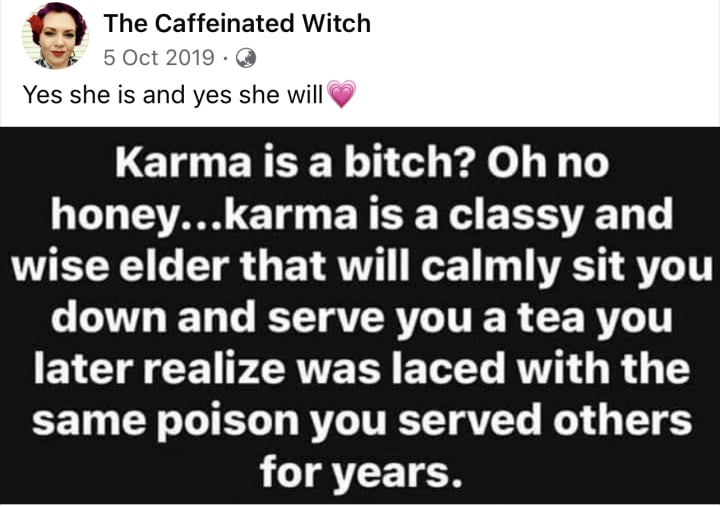This screenshot has width=720, height=506.
Task: Click the caption "Yes she is and yes she will"
Action: click(x=173, y=95)
